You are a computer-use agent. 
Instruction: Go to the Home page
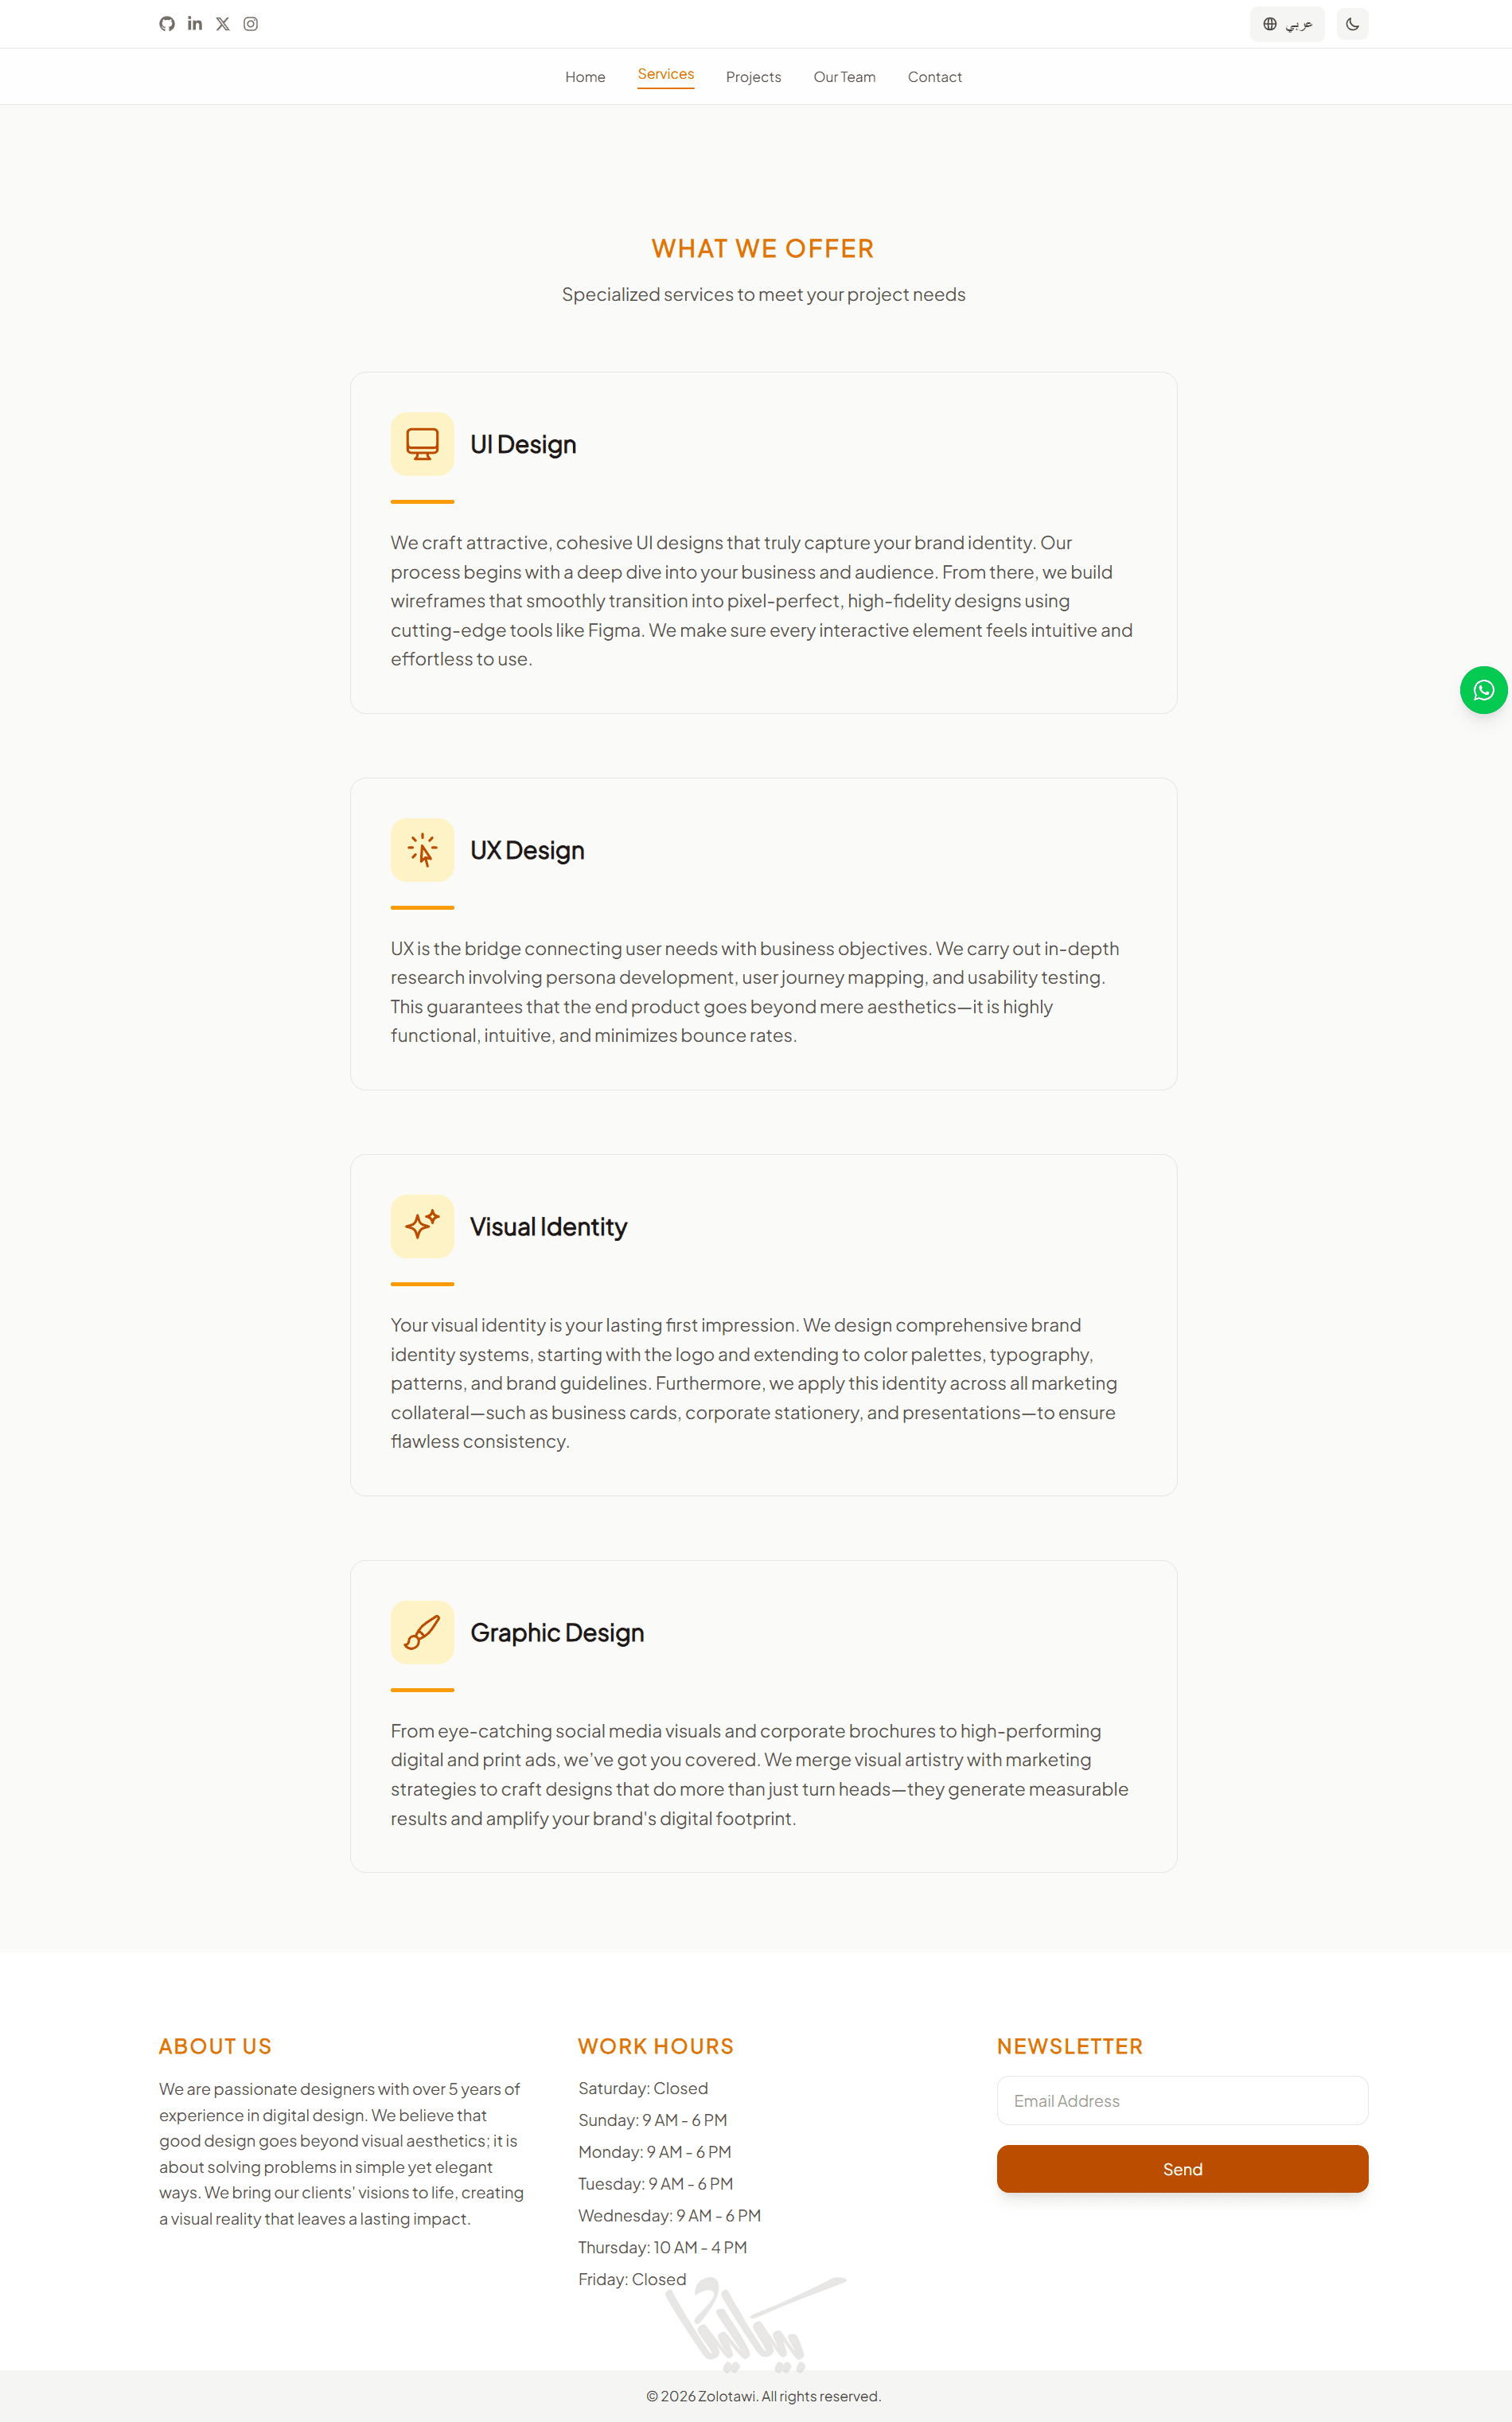pos(585,77)
